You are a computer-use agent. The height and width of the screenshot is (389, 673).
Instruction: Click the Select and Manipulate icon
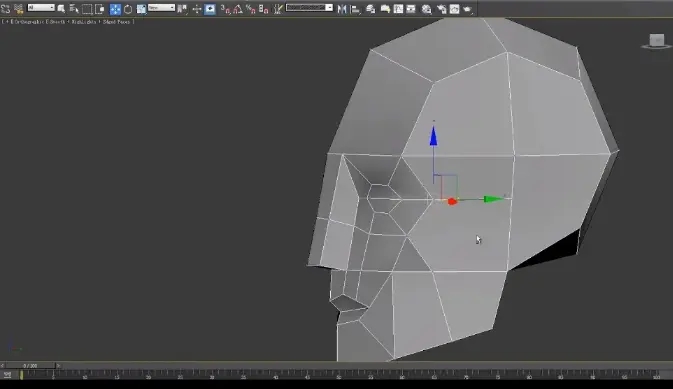[x=197, y=9]
